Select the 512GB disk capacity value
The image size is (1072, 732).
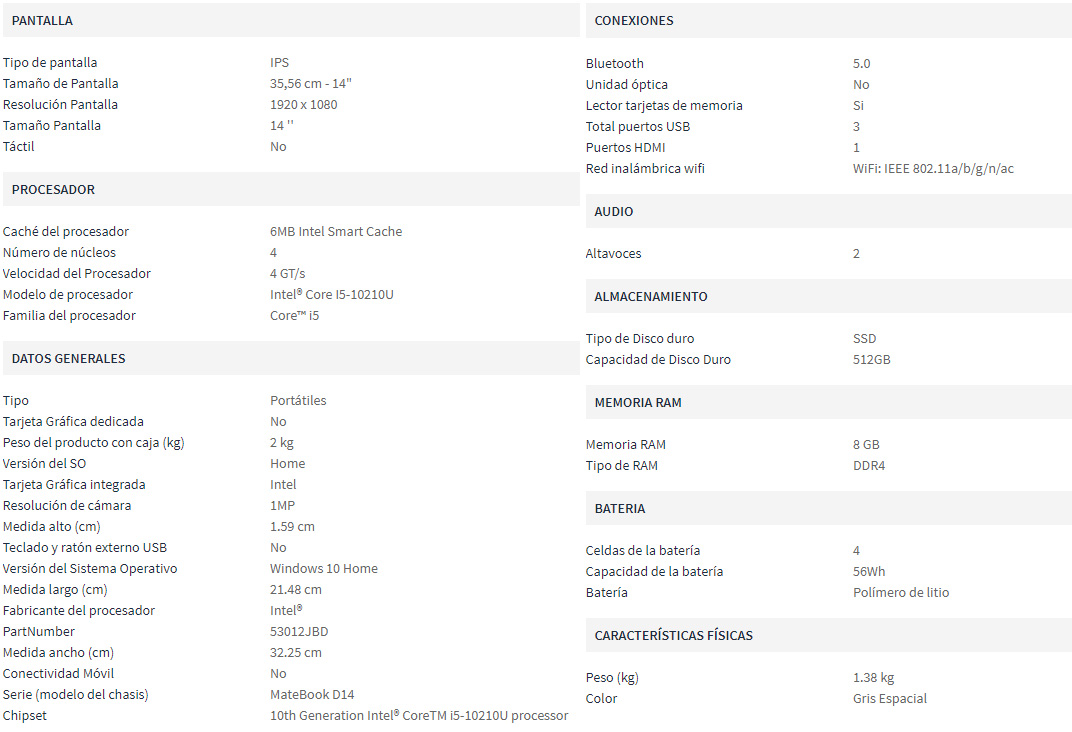tap(872, 360)
